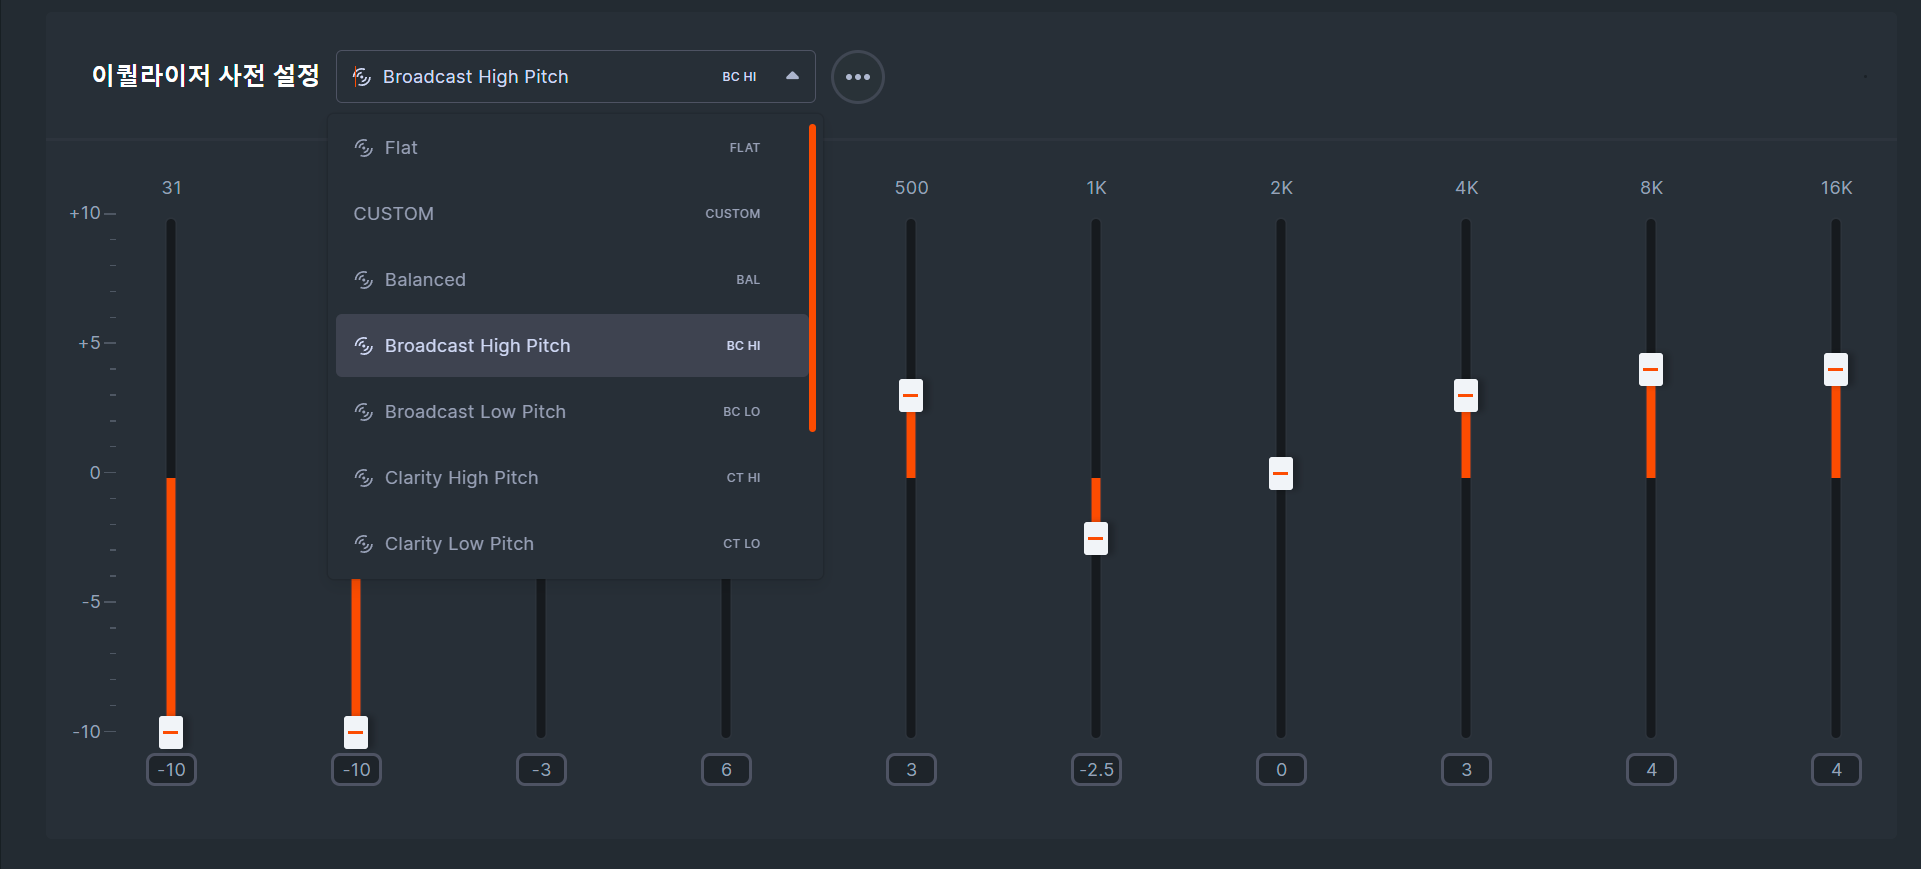Click the 31 Hz slider handle
The width and height of the screenshot is (1921, 869).
click(171, 732)
